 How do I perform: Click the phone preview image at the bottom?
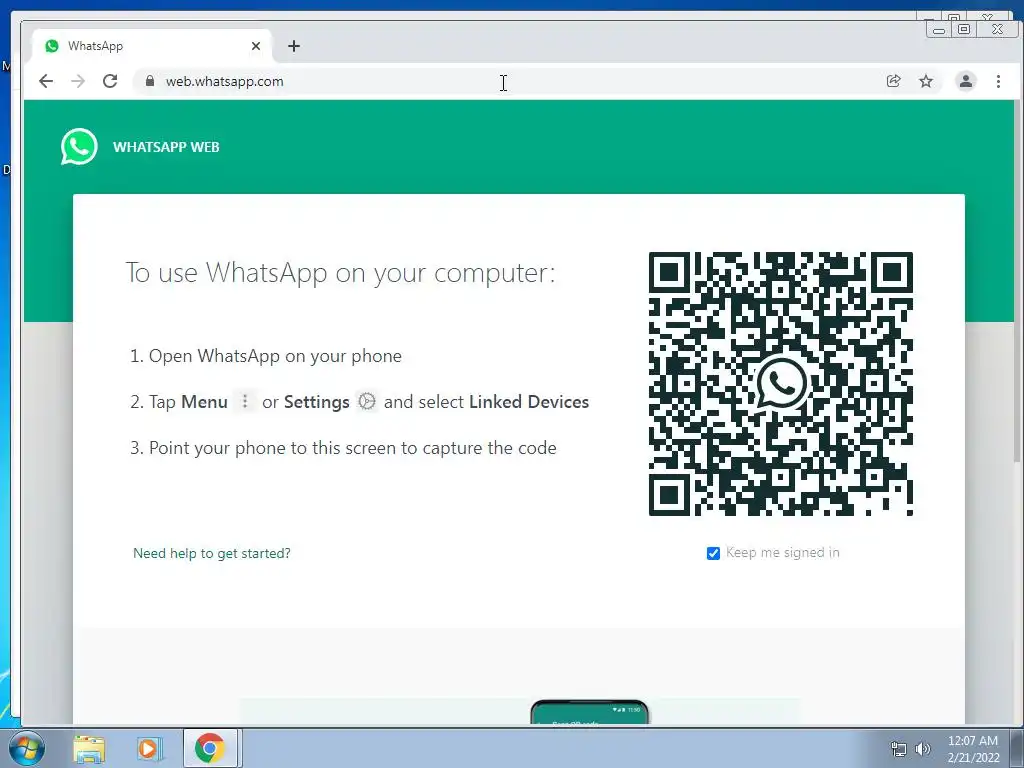[x=590, y=712]
